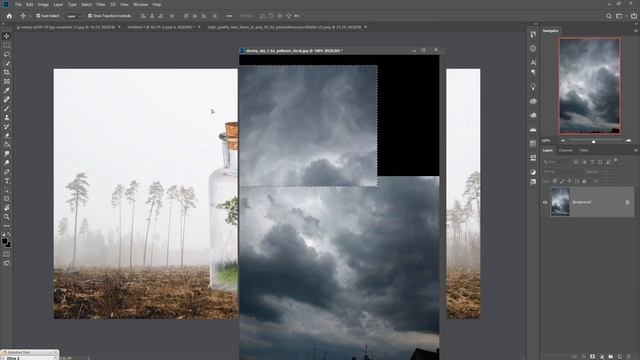Toggle Quick Mask mode
This screenshot has width=640, height=360.
click(x=7, y=254)
